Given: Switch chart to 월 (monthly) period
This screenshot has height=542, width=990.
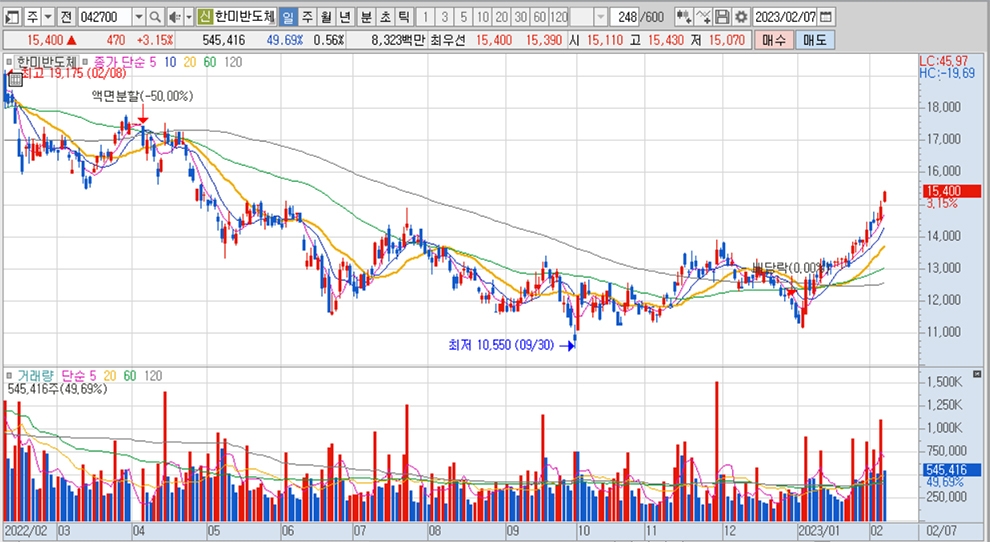Looking at the screenshot, I should pos(326,17).
